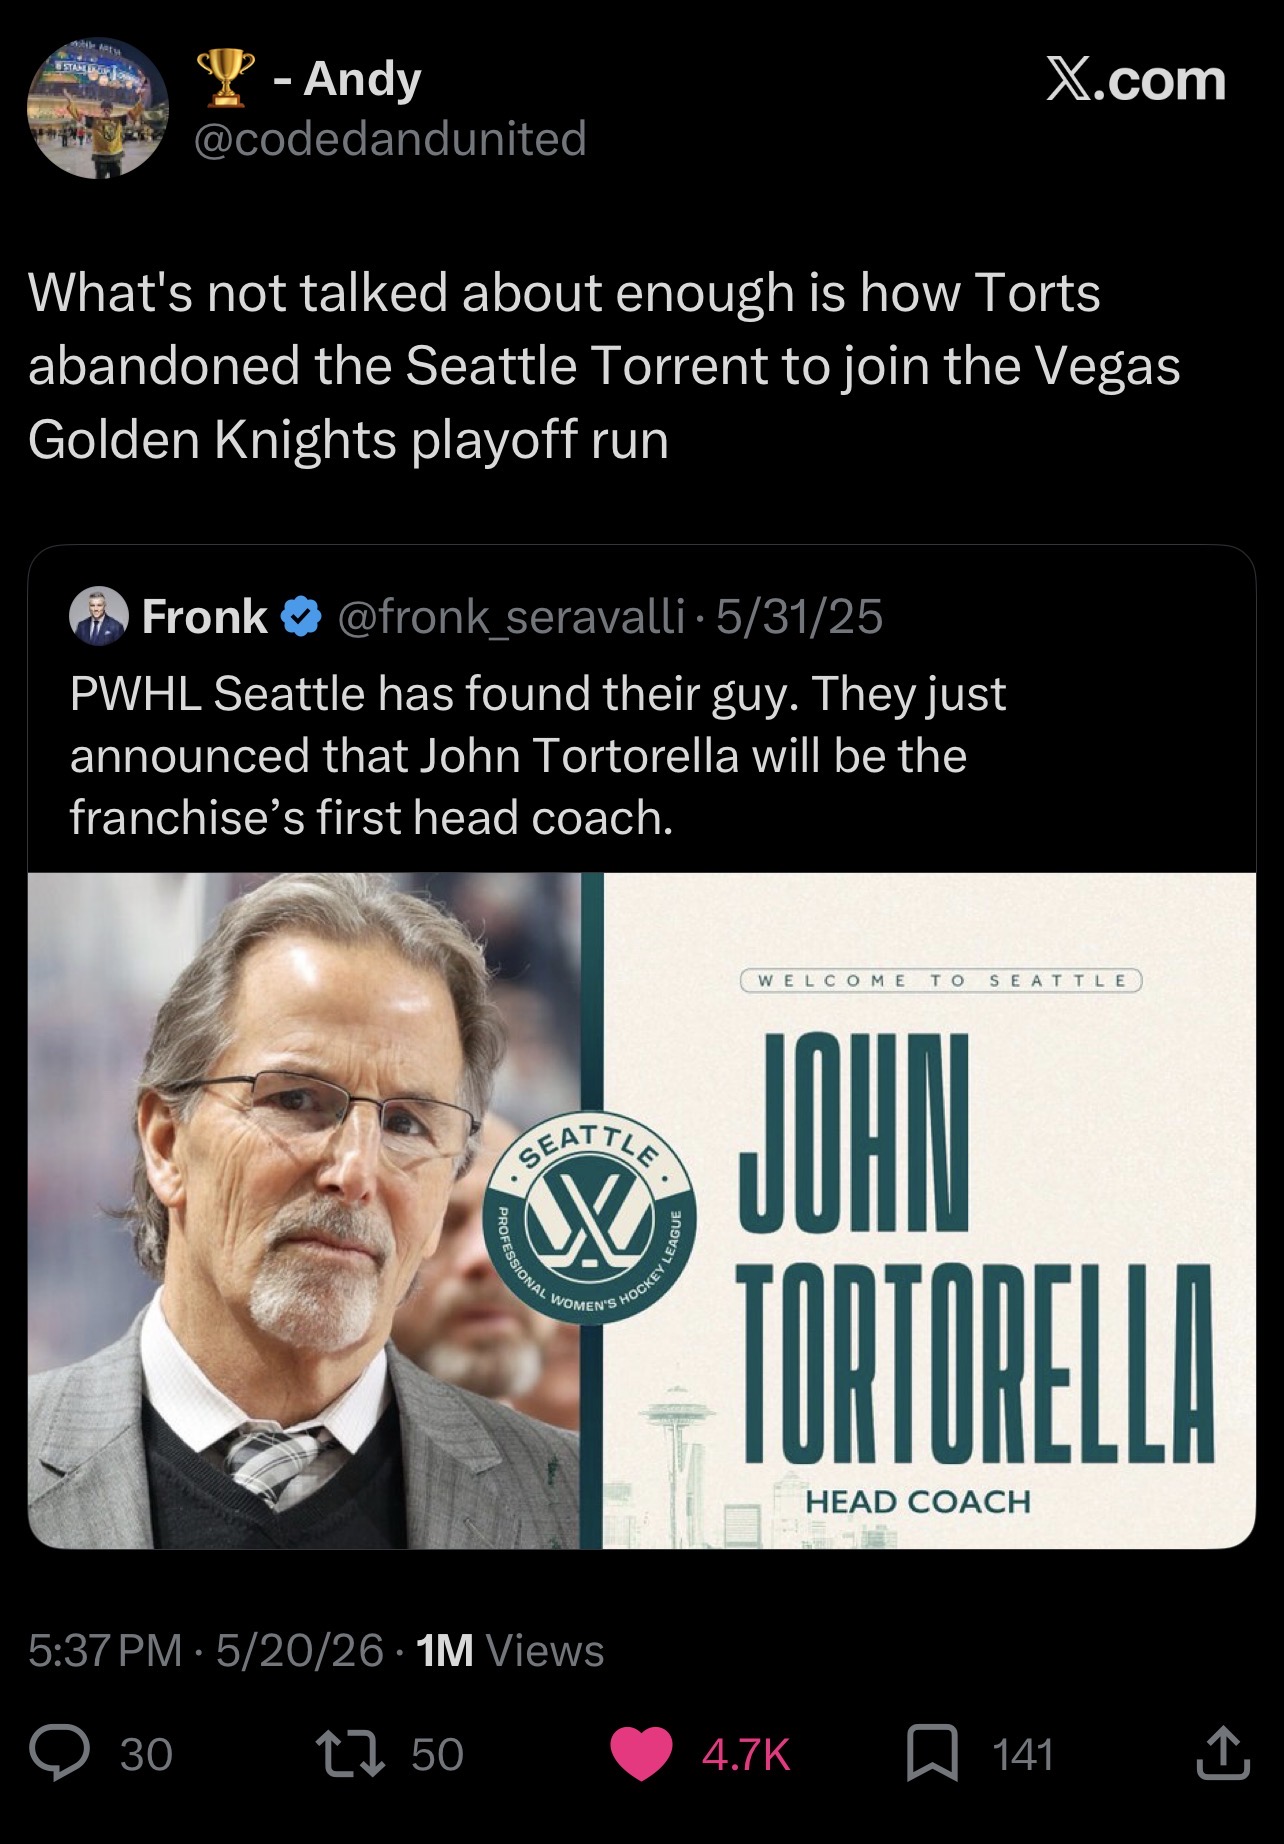Open Andy's profile avatar
The width and height of the screenshot is (1284, 1844).
click(97, 108)
